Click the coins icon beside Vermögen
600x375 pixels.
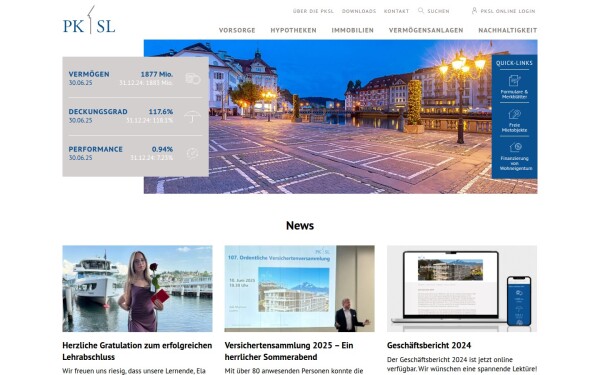(193, 78)
